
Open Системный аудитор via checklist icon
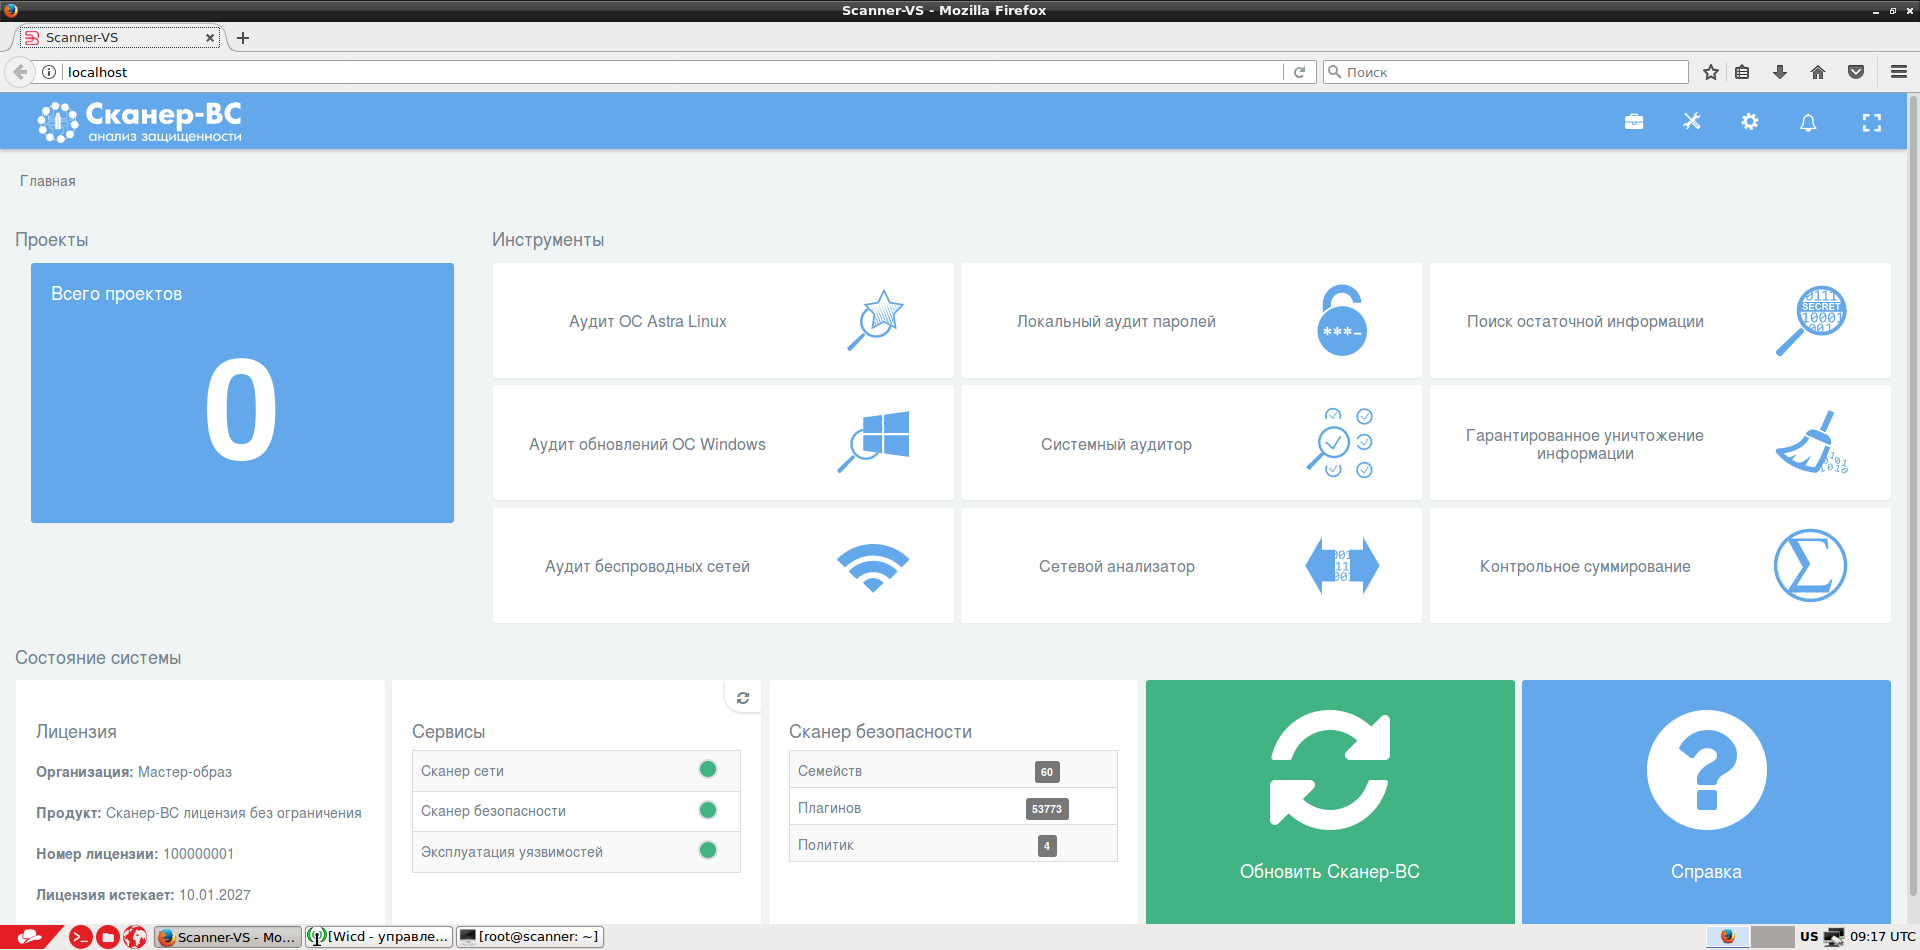pyautogui.click(x=1340, y=442)
